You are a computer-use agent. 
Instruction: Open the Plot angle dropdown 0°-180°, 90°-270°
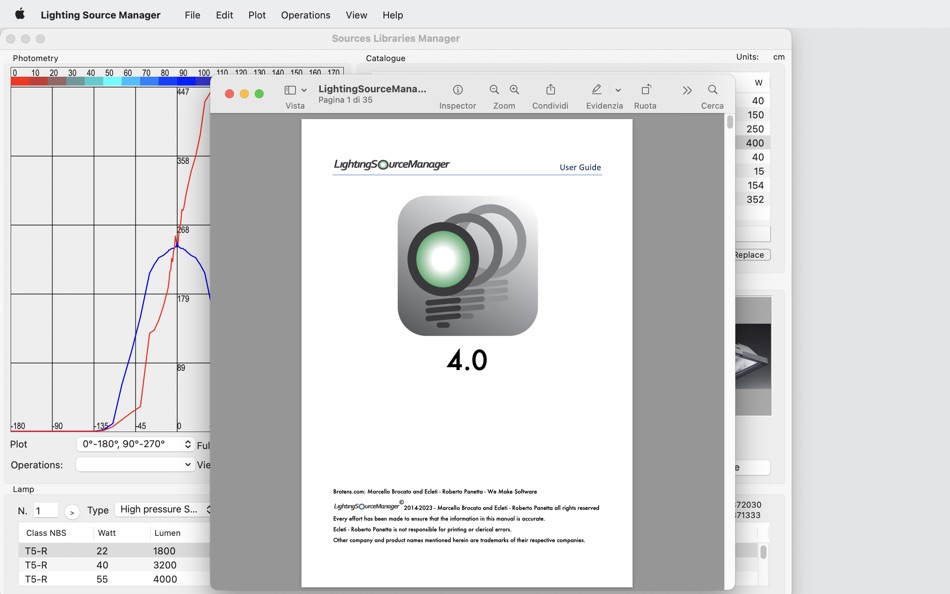[135, 444]
